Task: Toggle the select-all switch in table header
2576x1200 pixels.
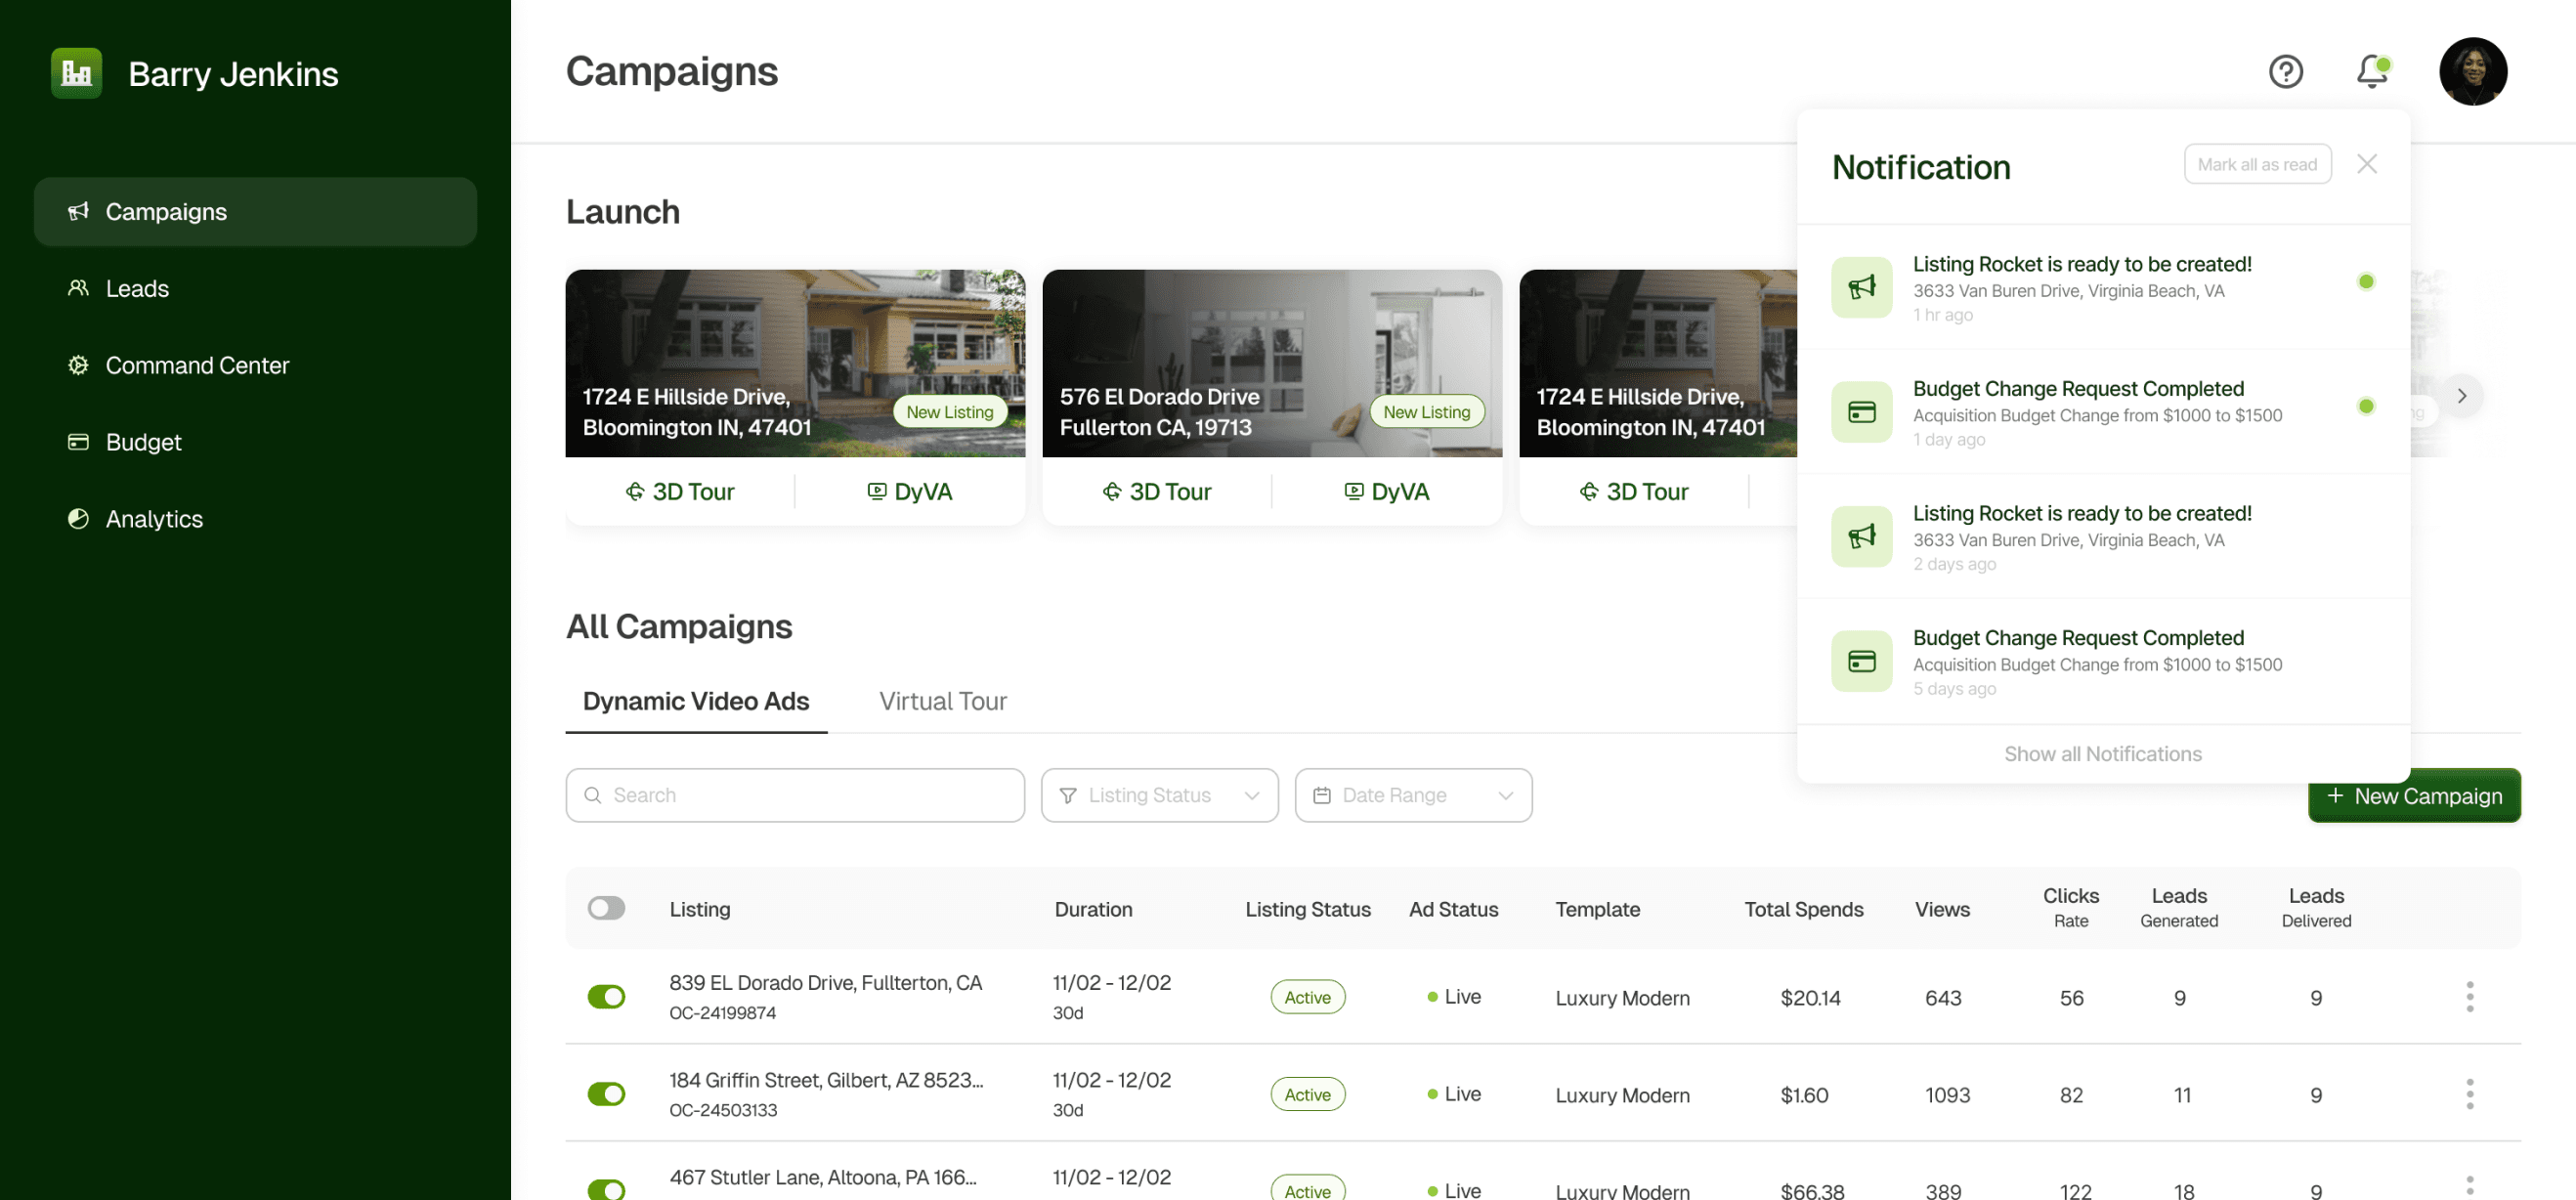Action: pos(606,908)
